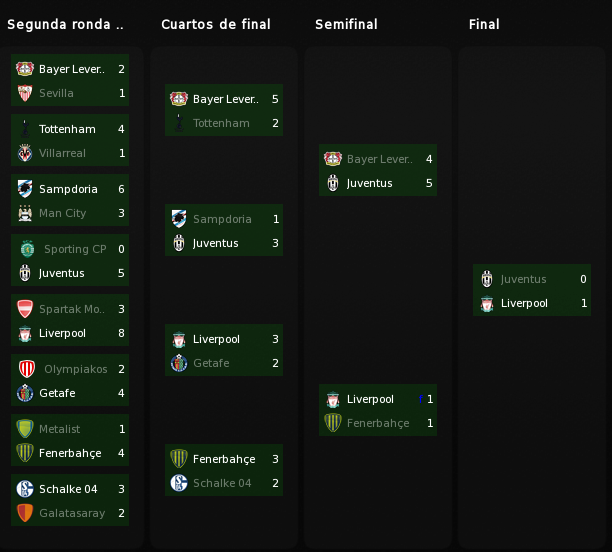Click blue penalty marker beside Liverpool semifinal

pyautogui.click(x=421, y=399)
